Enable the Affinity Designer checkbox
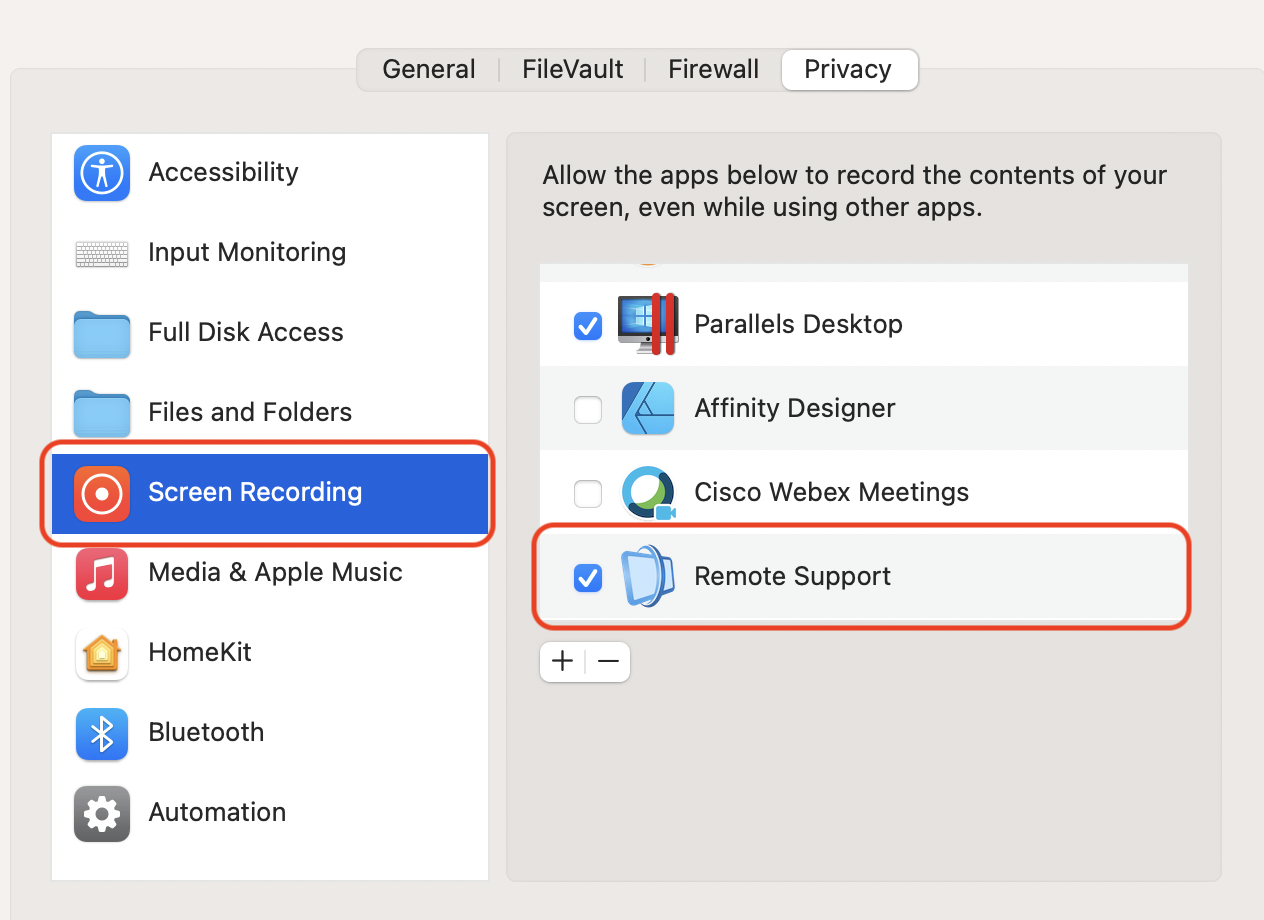Image resolution: width=1264 pixels, height=920 pixels. pos(588,410)
